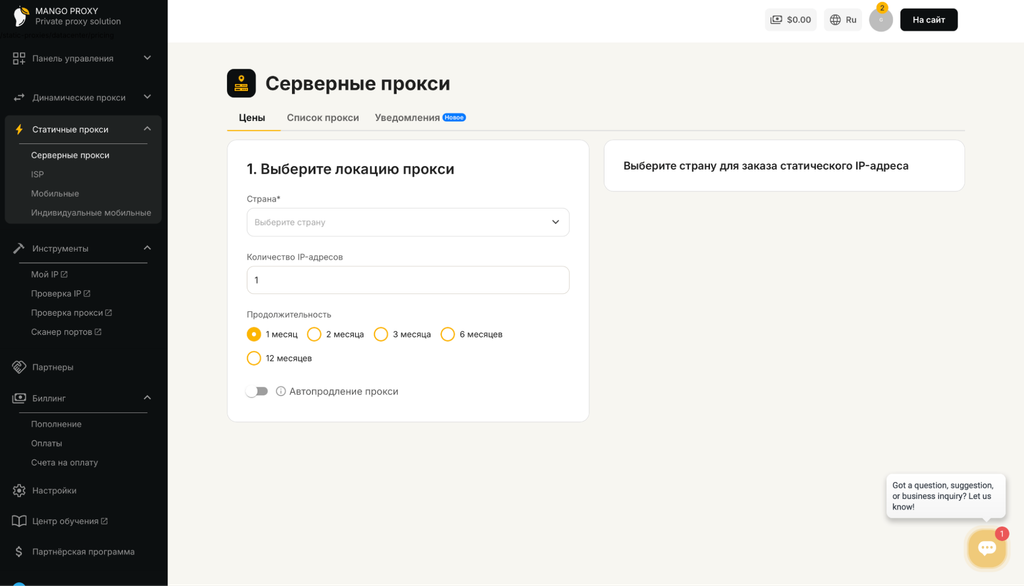This screenshot has width=1024, height=586.
Task: Open the Счета на оплату link
Action: point(65,463)
